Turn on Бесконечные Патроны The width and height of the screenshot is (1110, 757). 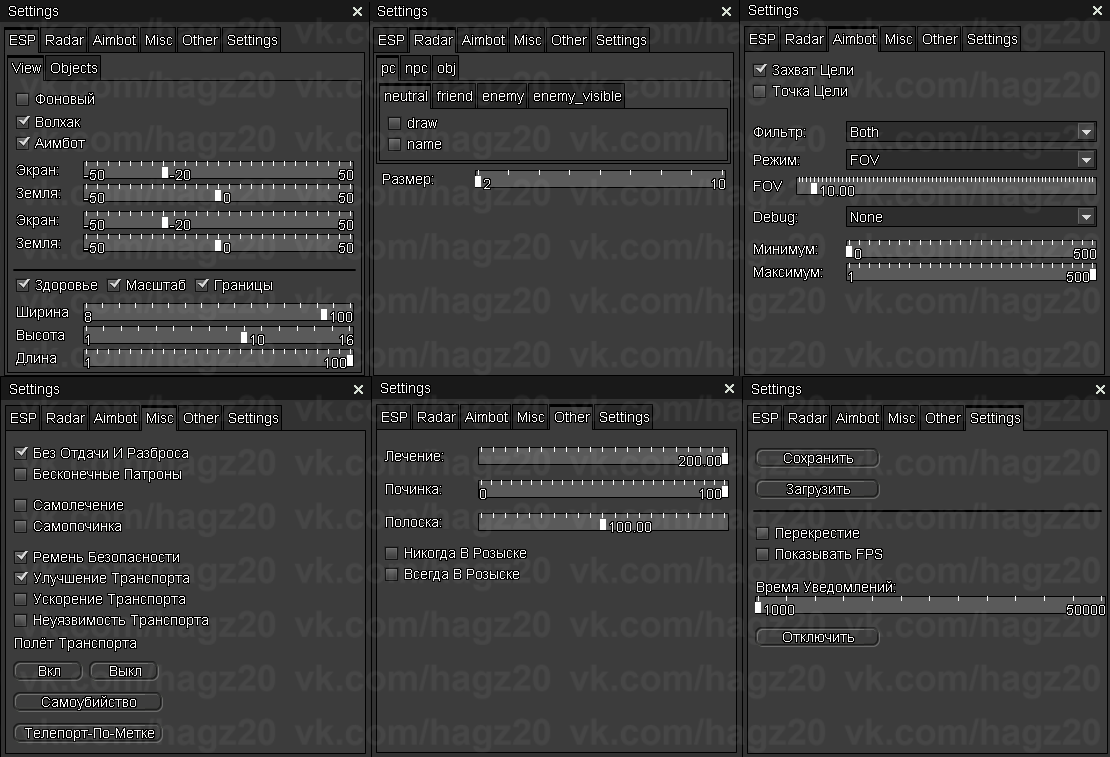click(x=21, y=474)
